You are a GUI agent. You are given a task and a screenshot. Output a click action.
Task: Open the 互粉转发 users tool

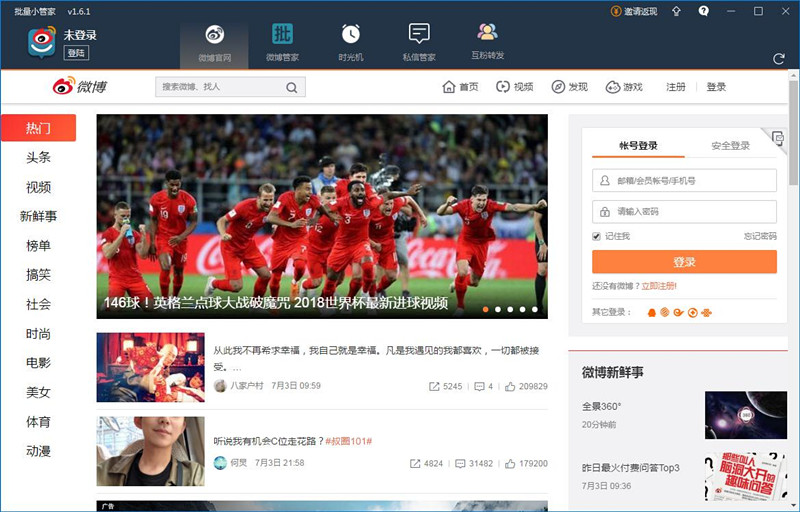tap(487, 32)
